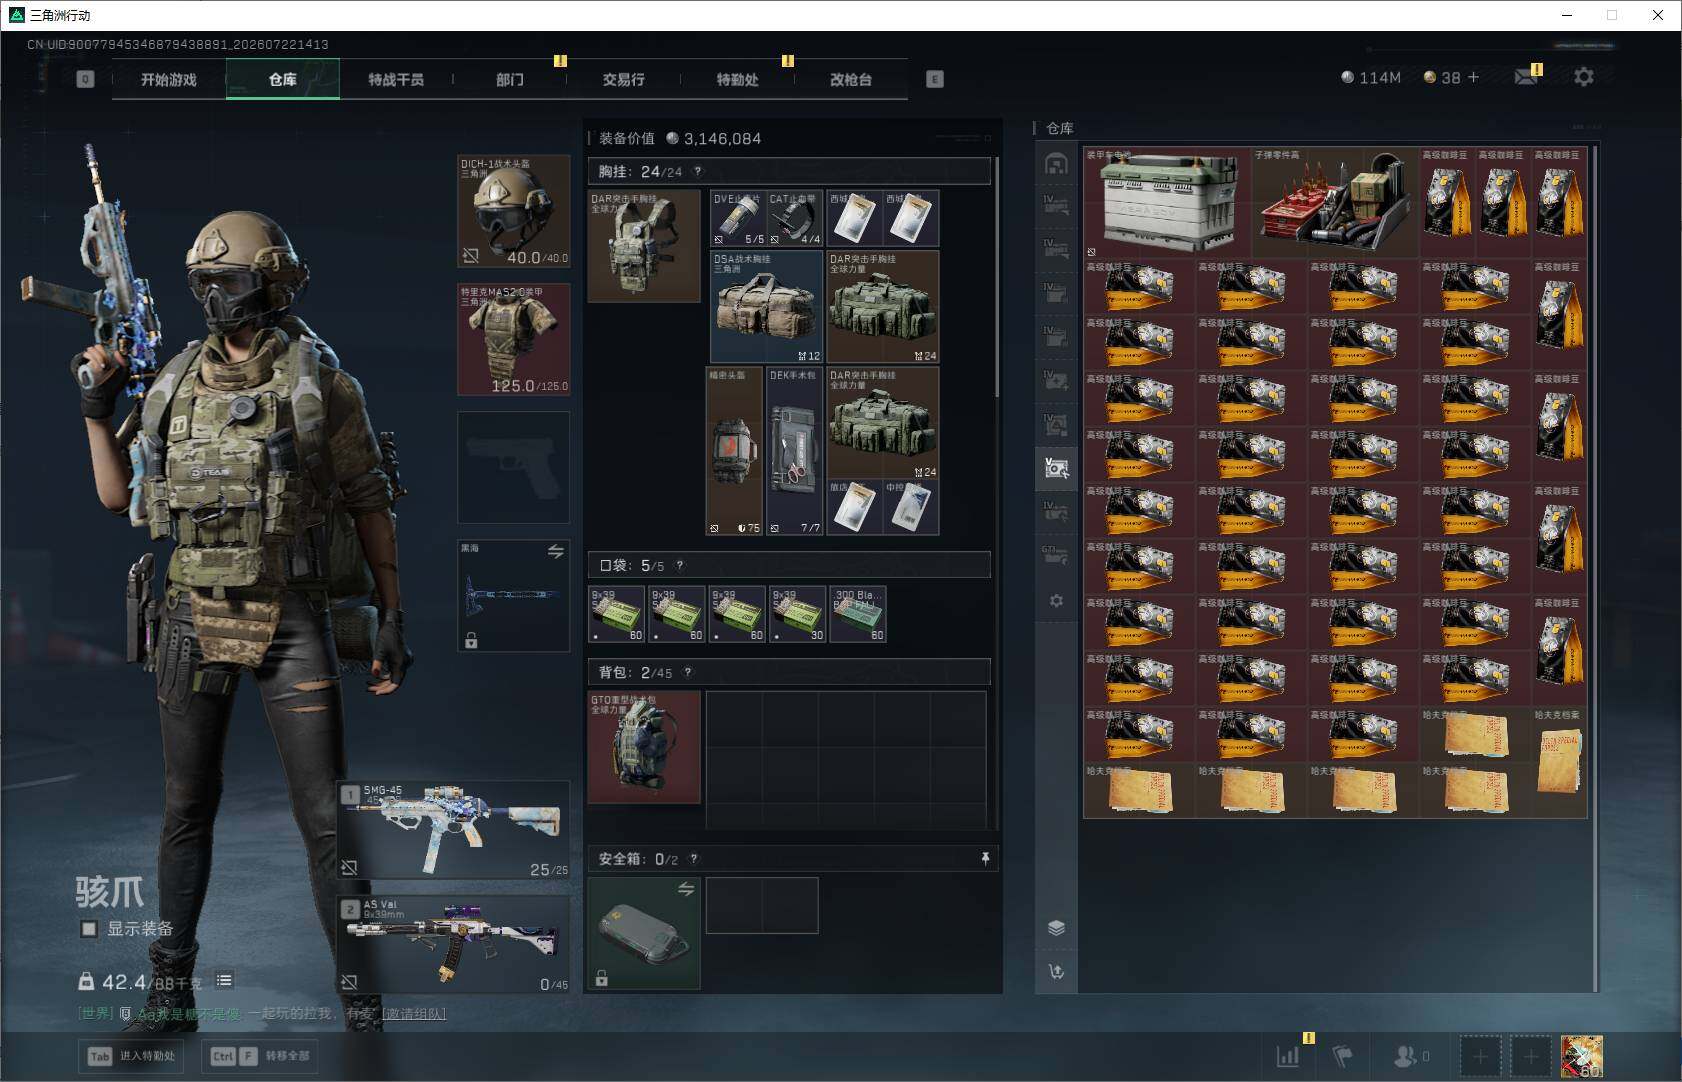Open the flag icon in bottom bar

coord(1343,1056)
